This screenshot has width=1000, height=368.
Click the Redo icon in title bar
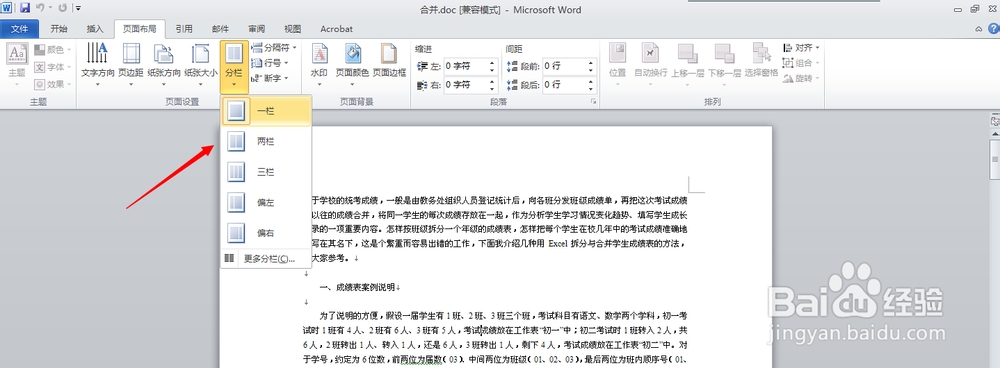tap(62, 8)
